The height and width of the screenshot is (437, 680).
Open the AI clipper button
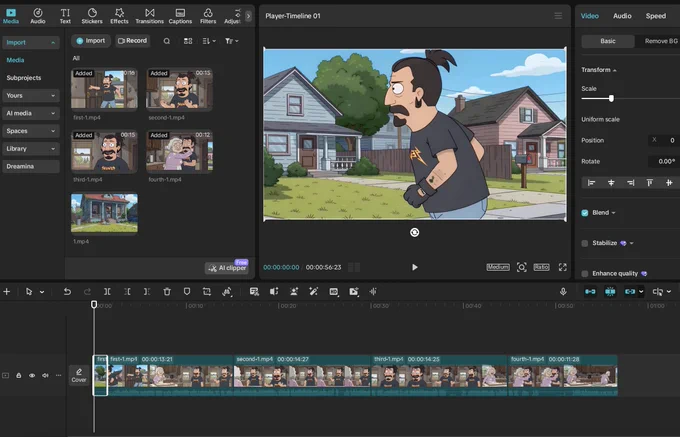click(227, 268)
